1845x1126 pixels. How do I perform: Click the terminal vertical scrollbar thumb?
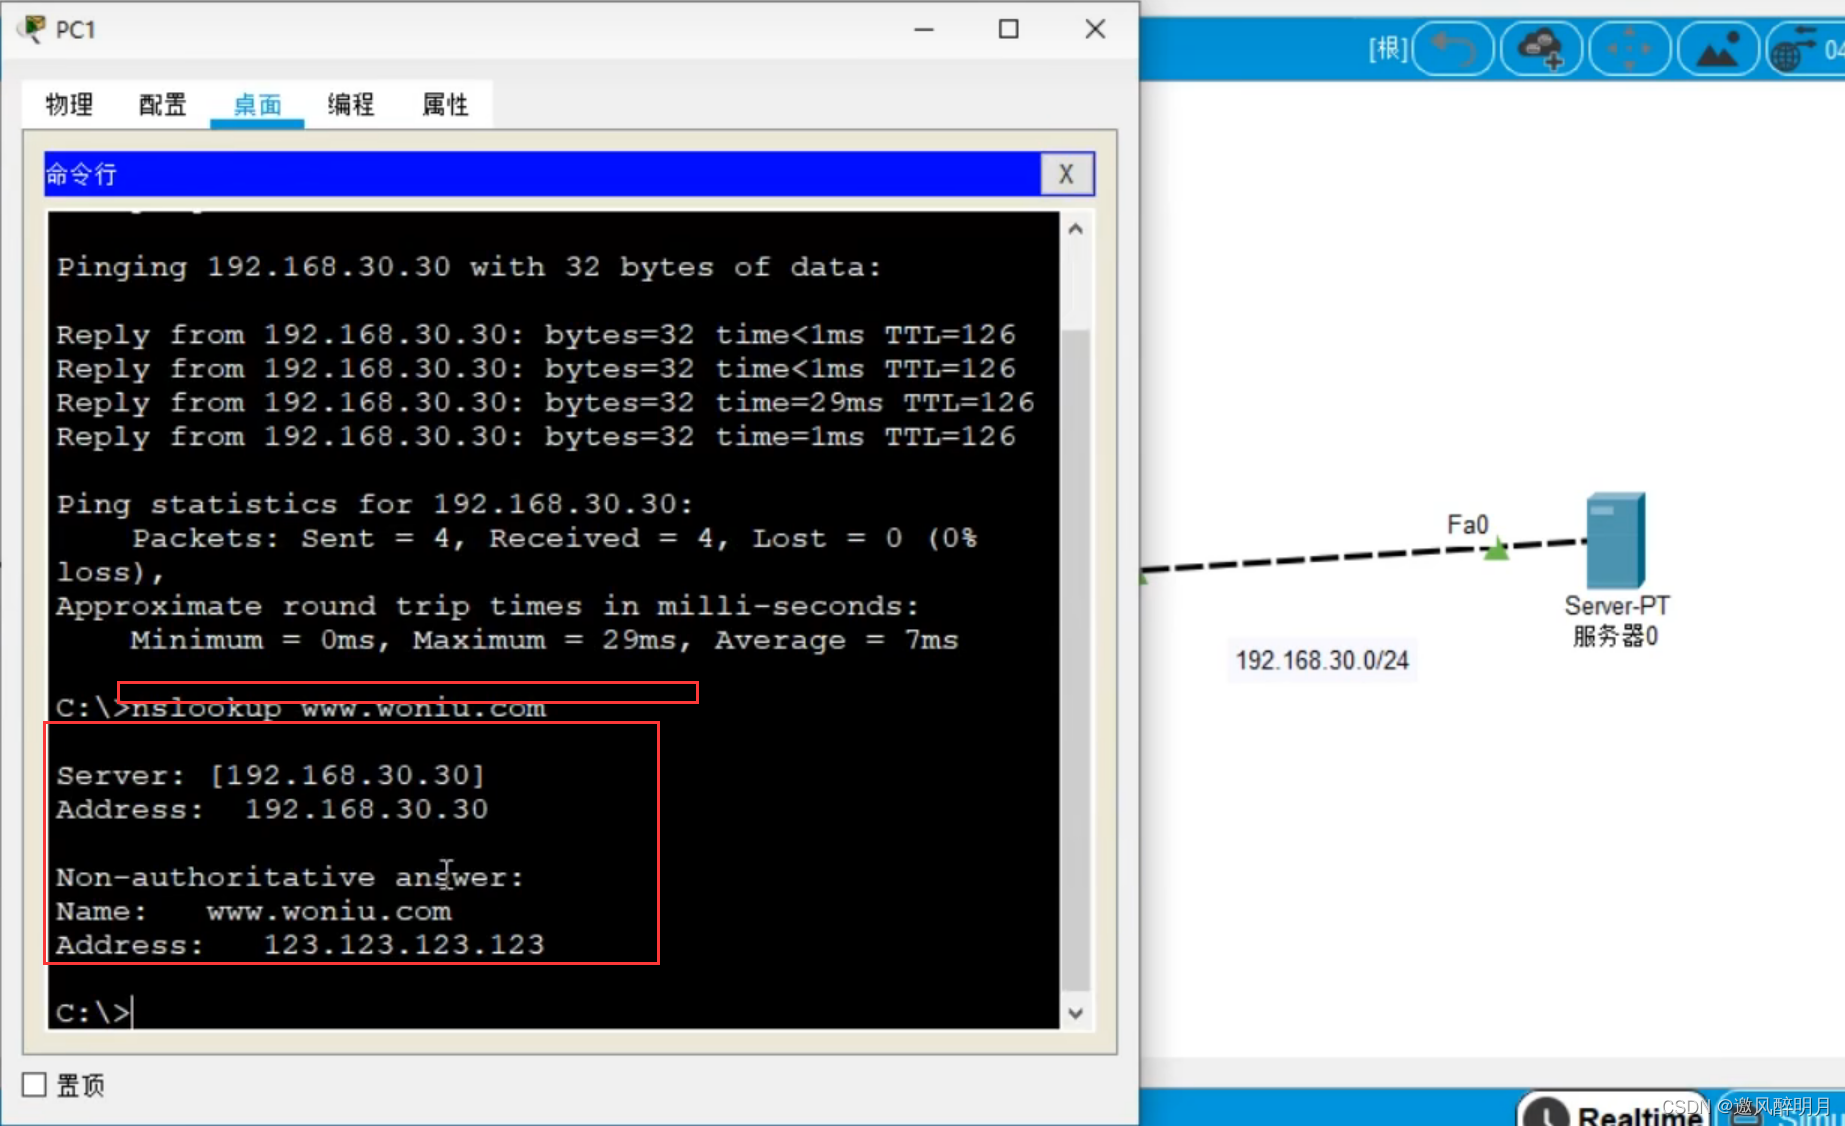click(x=1076, y=658)
